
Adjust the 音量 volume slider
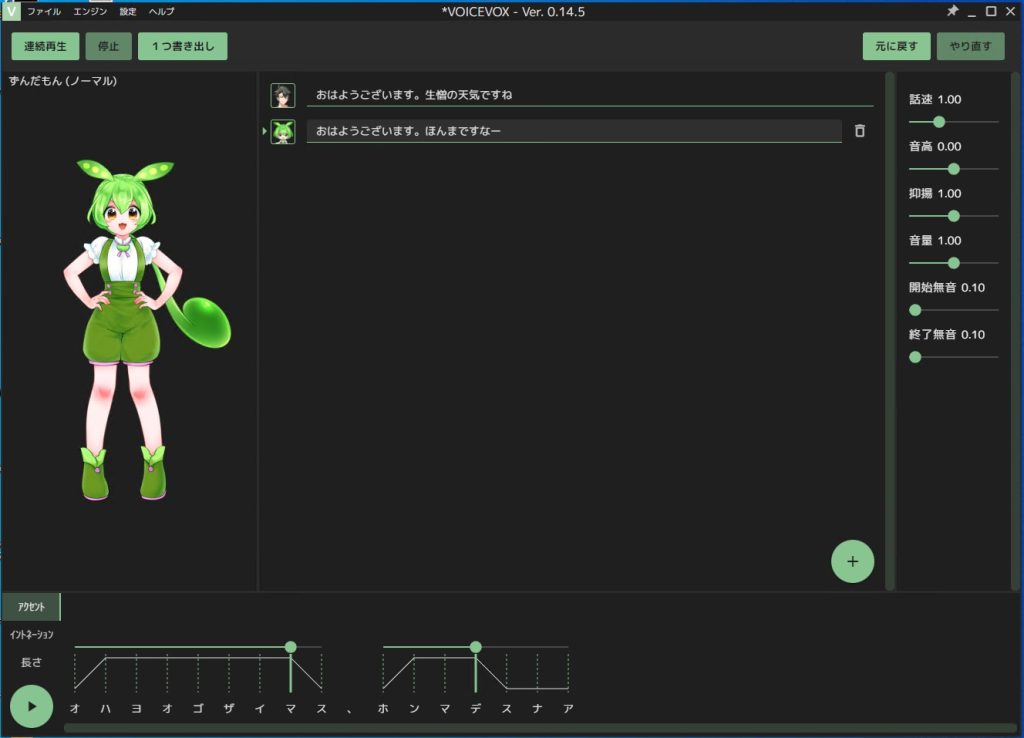(953, 263)
